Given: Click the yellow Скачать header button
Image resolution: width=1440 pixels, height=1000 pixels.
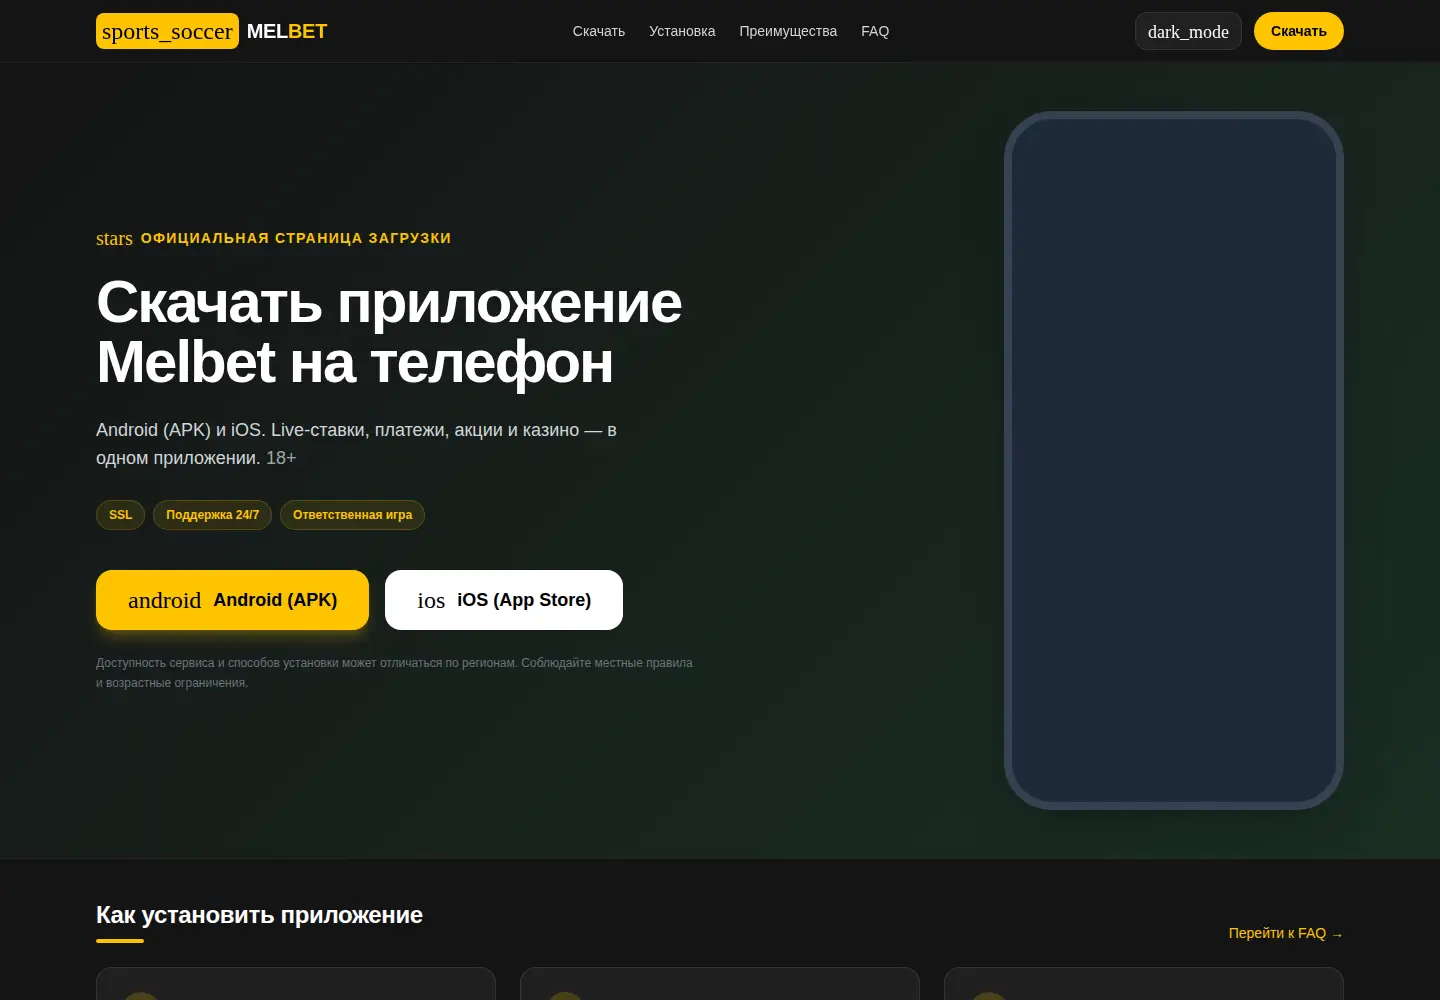Looking at the screenshot, I should tap(1299, 31).
